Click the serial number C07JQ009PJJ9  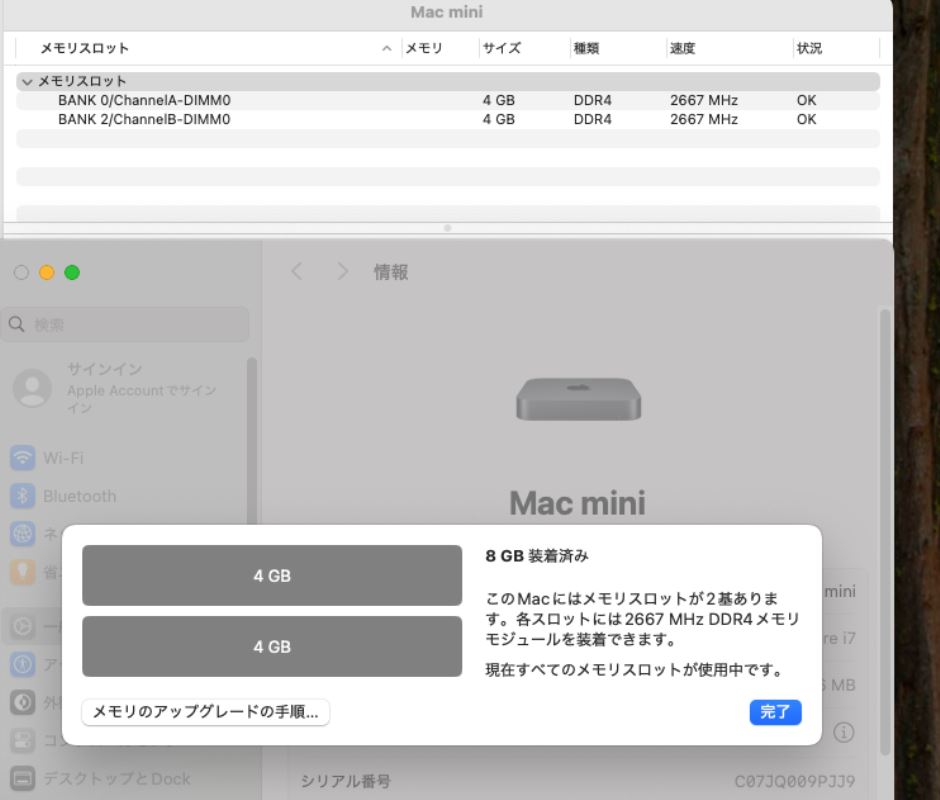pyautogui.click(x=795, y=781)
